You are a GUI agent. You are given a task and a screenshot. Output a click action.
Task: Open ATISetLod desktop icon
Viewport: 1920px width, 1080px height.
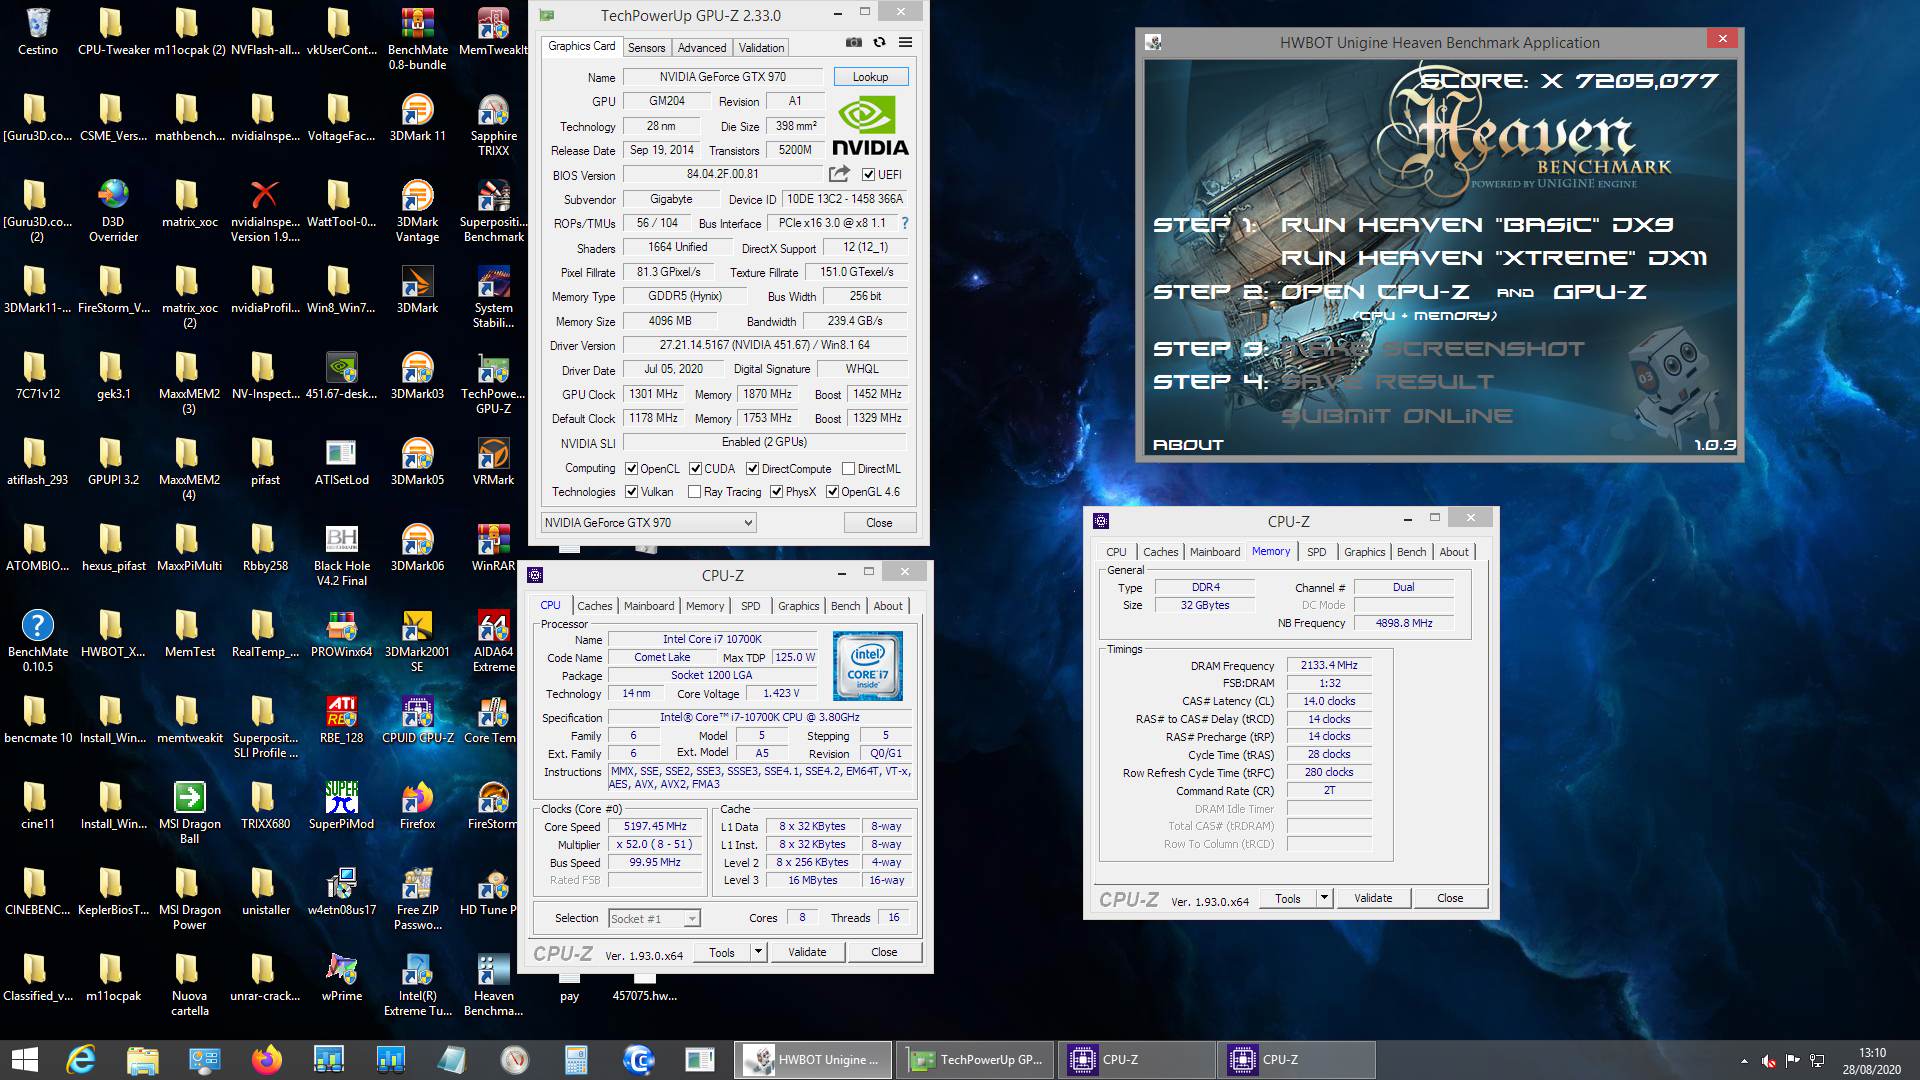pos(341,462)
